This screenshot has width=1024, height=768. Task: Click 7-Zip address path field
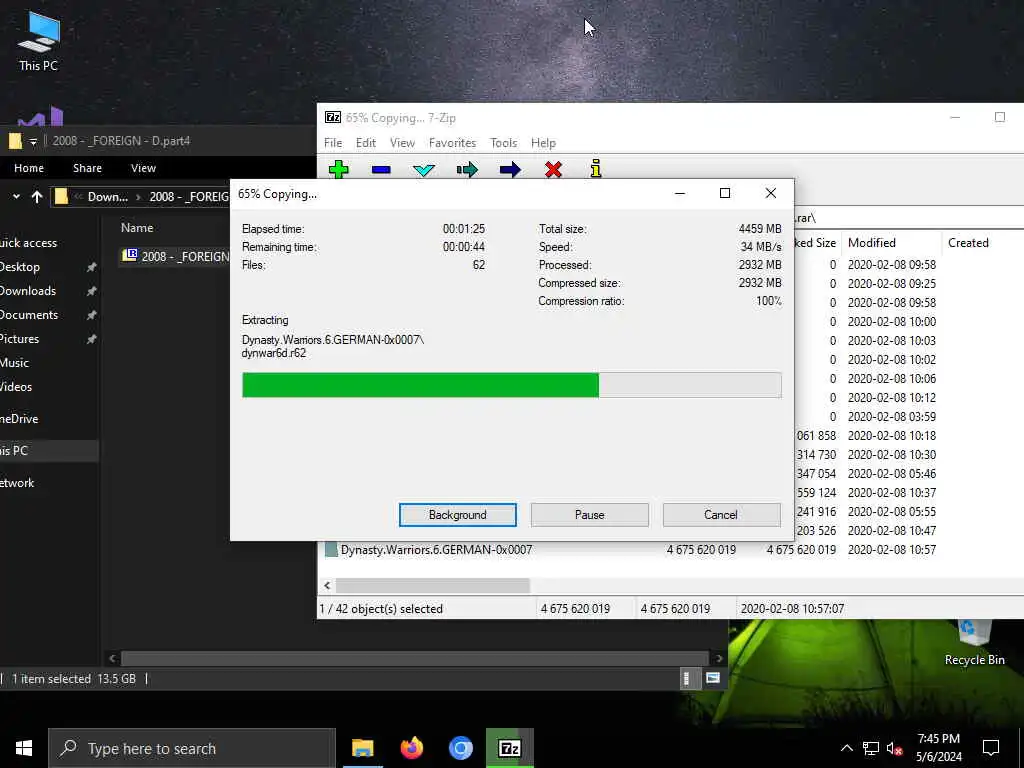909,217
